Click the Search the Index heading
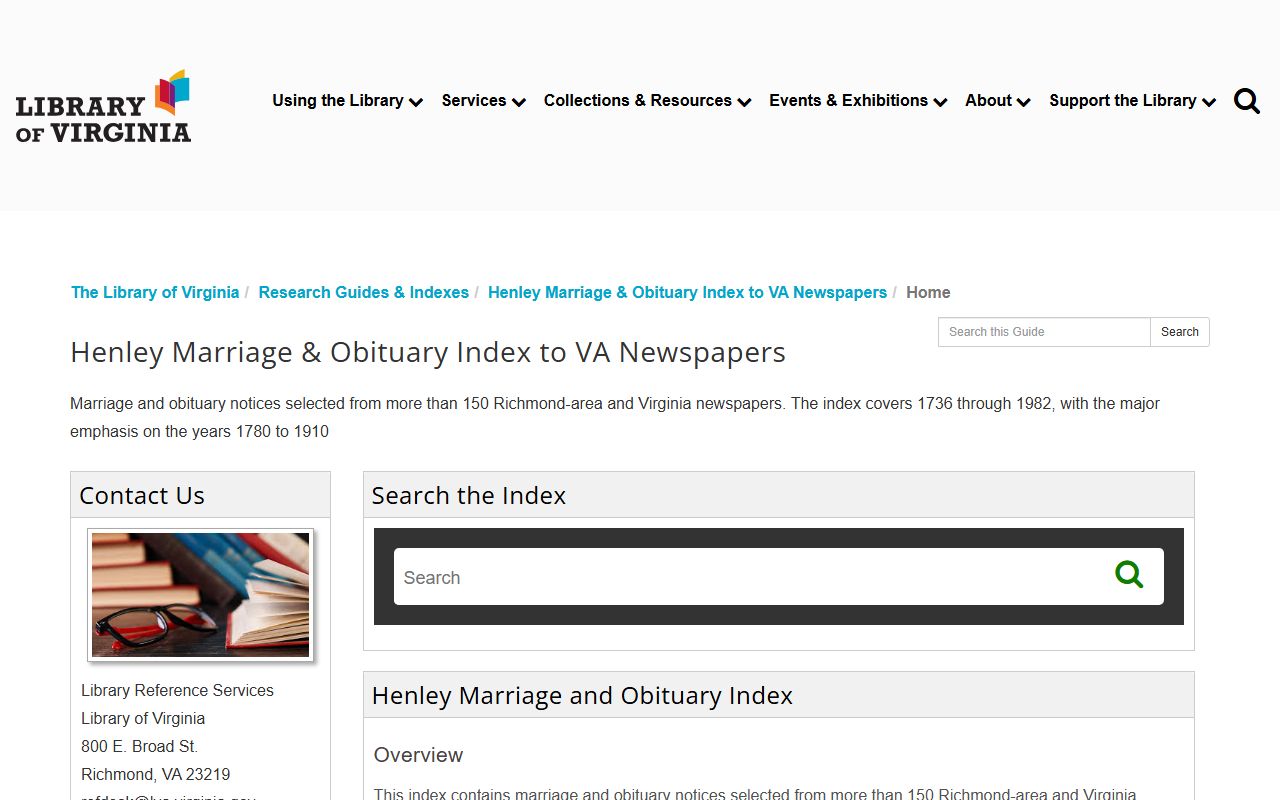 click(x=469, y=495)
